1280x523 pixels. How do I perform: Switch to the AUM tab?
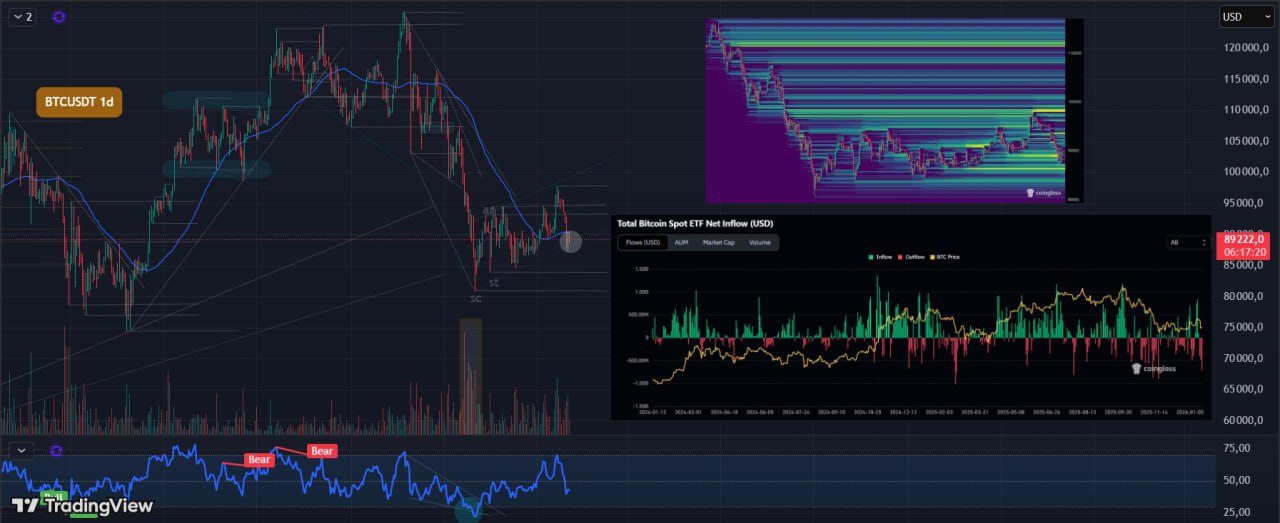coord(681,242)
